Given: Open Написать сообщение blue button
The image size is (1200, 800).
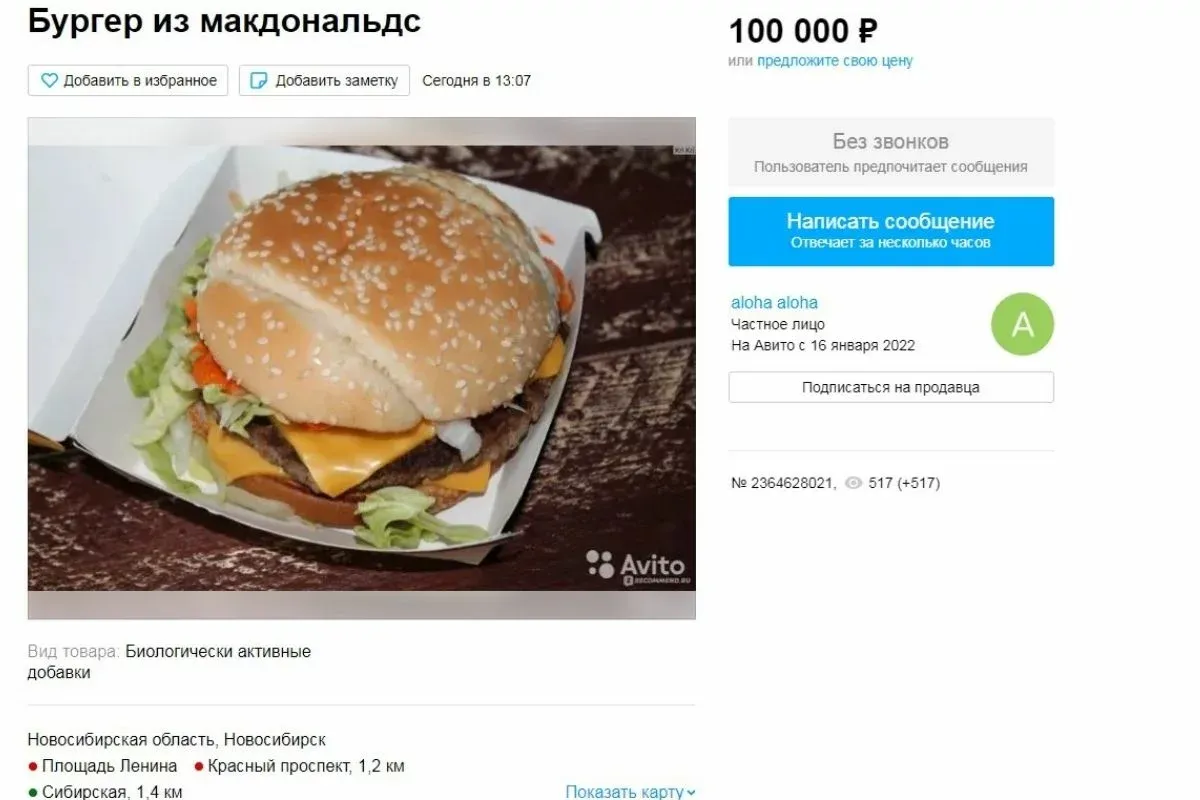Looking at the screenshot, I should coord(891,231).
